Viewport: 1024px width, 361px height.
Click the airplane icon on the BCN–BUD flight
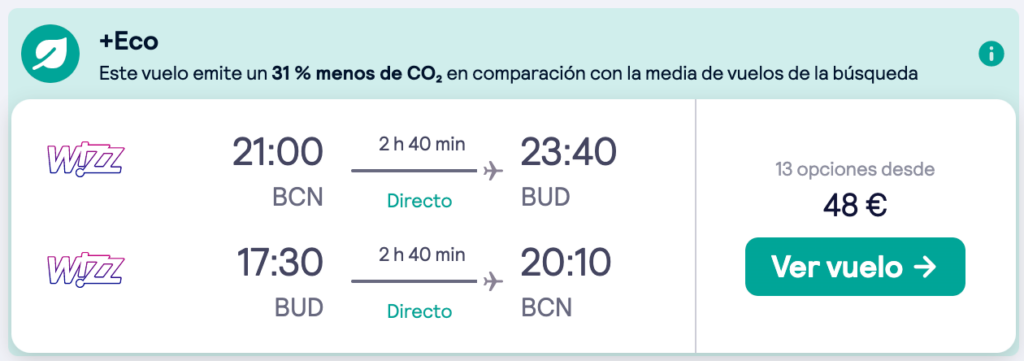click(x=493, y=171)
